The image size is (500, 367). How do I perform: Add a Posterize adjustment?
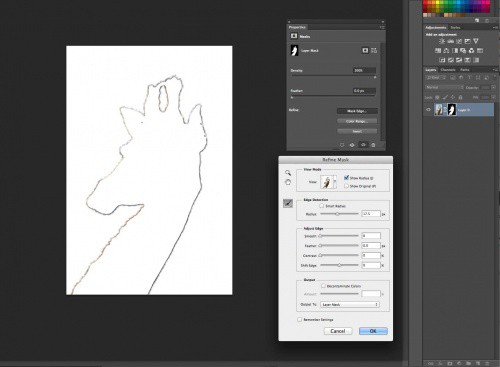pos(451,60)
